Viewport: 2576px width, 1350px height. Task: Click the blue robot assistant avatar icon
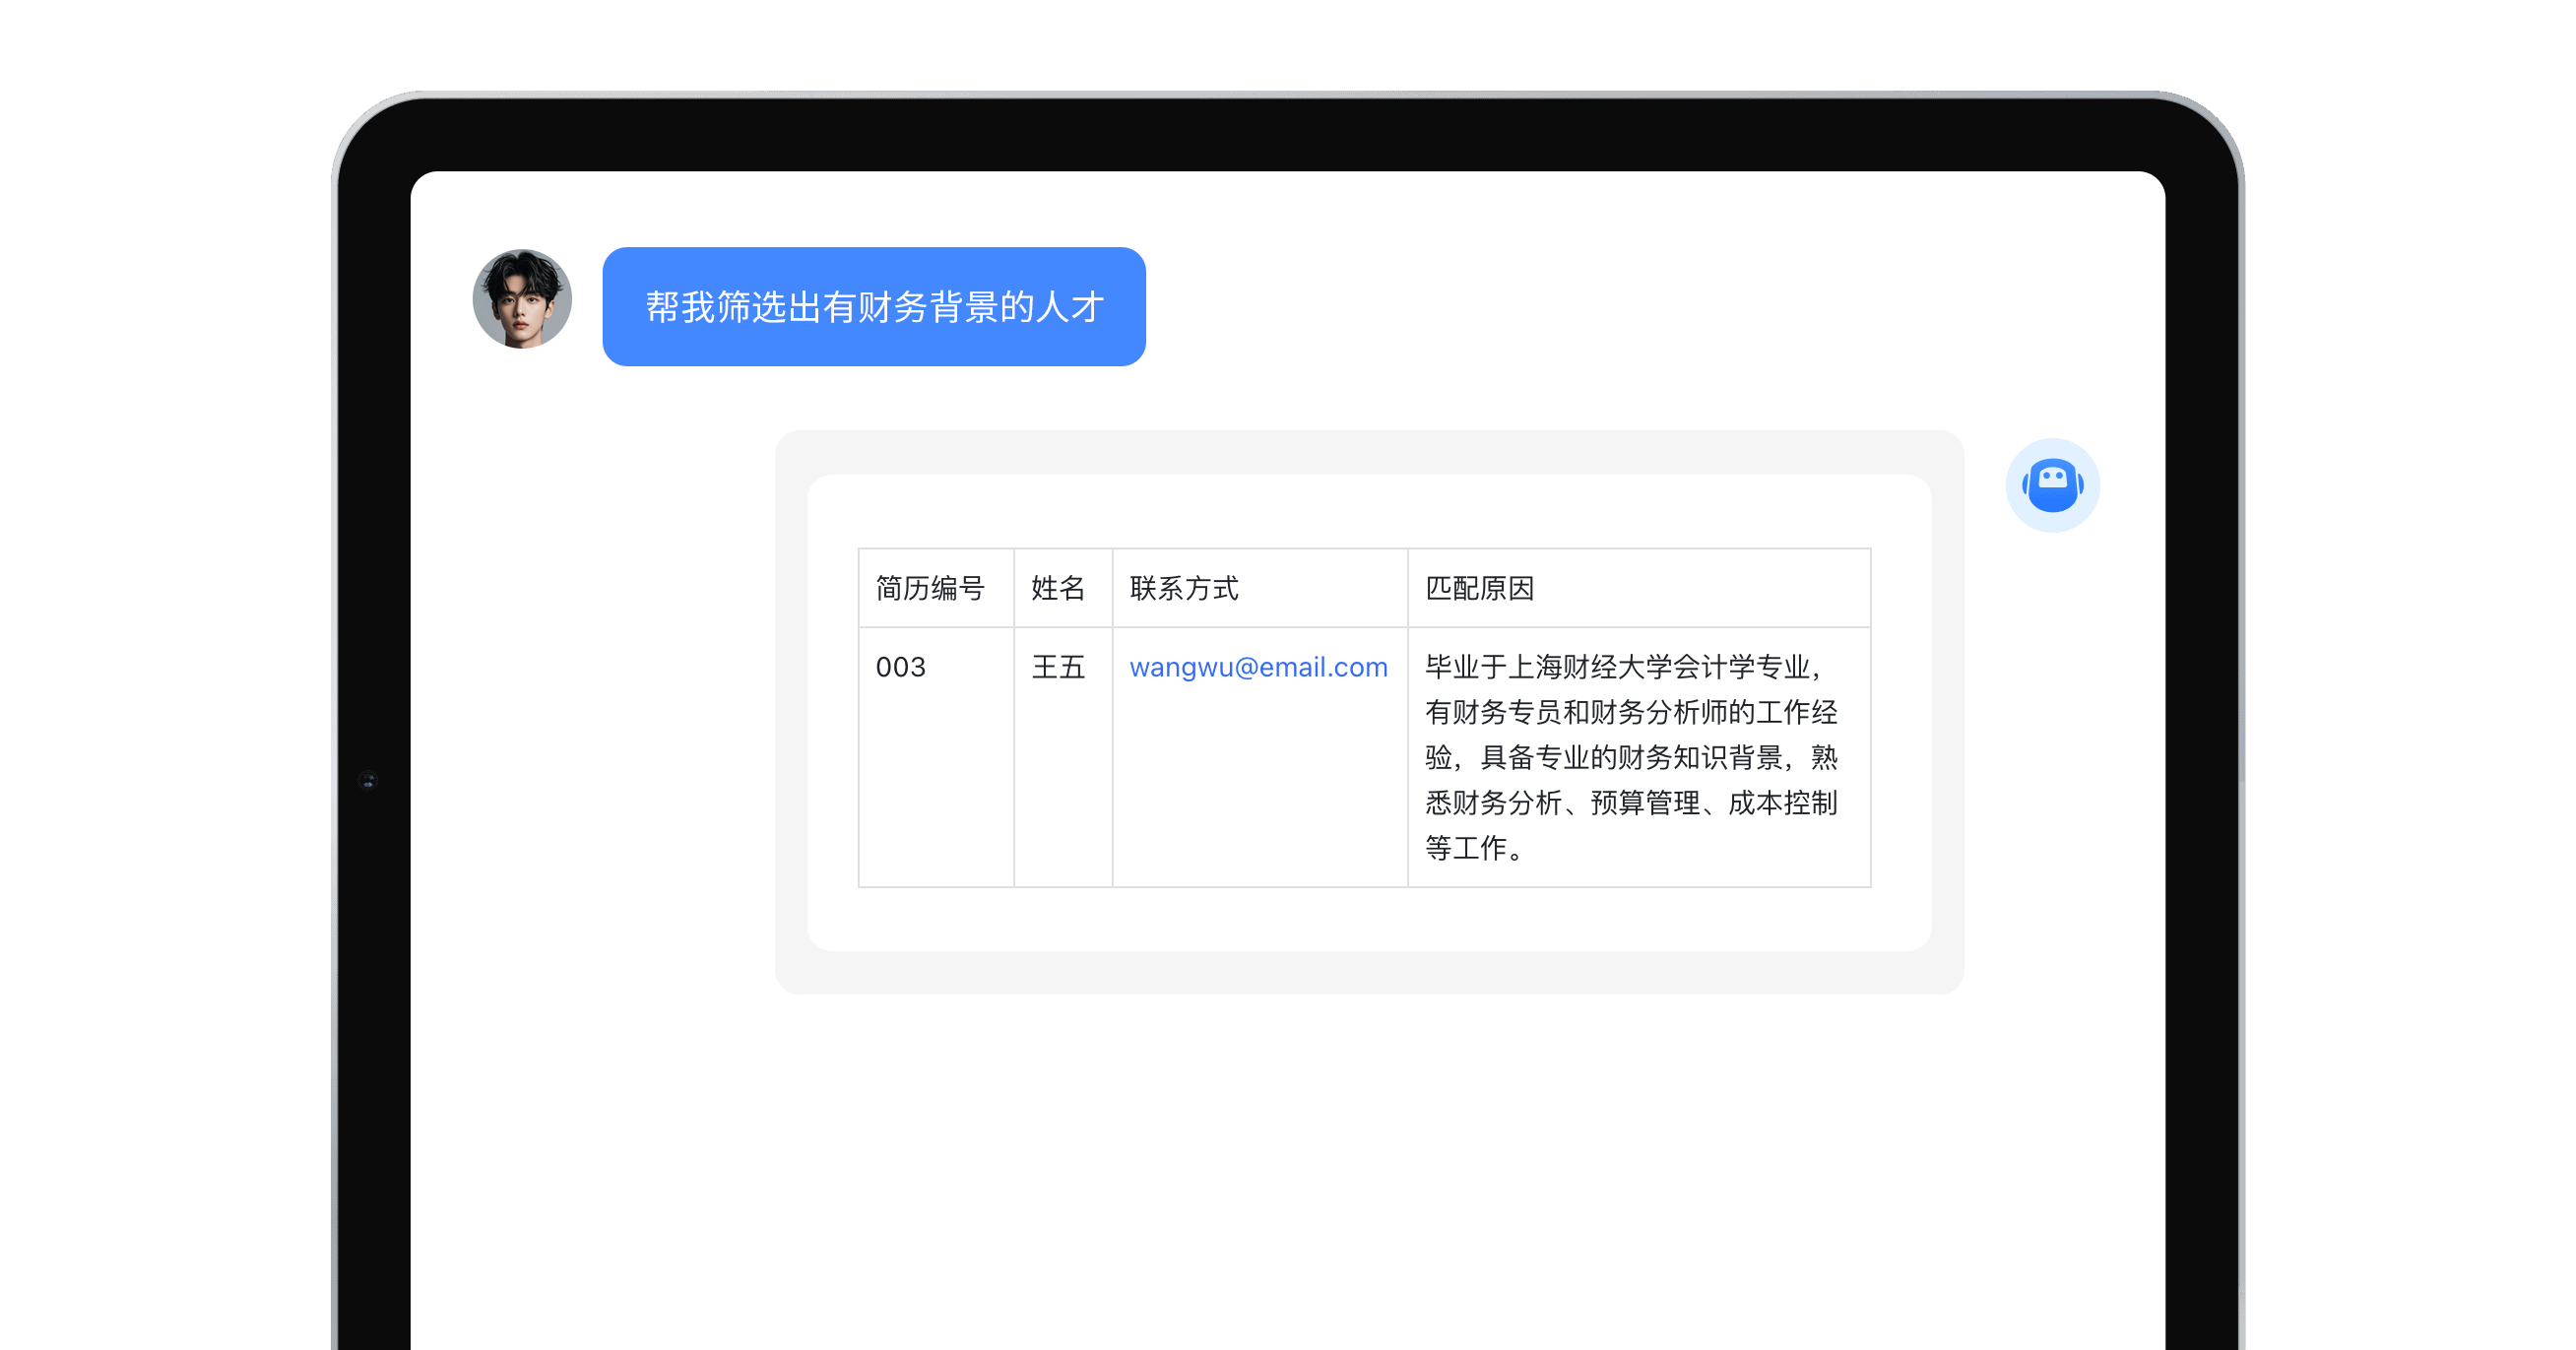(x=2052, y=485)
